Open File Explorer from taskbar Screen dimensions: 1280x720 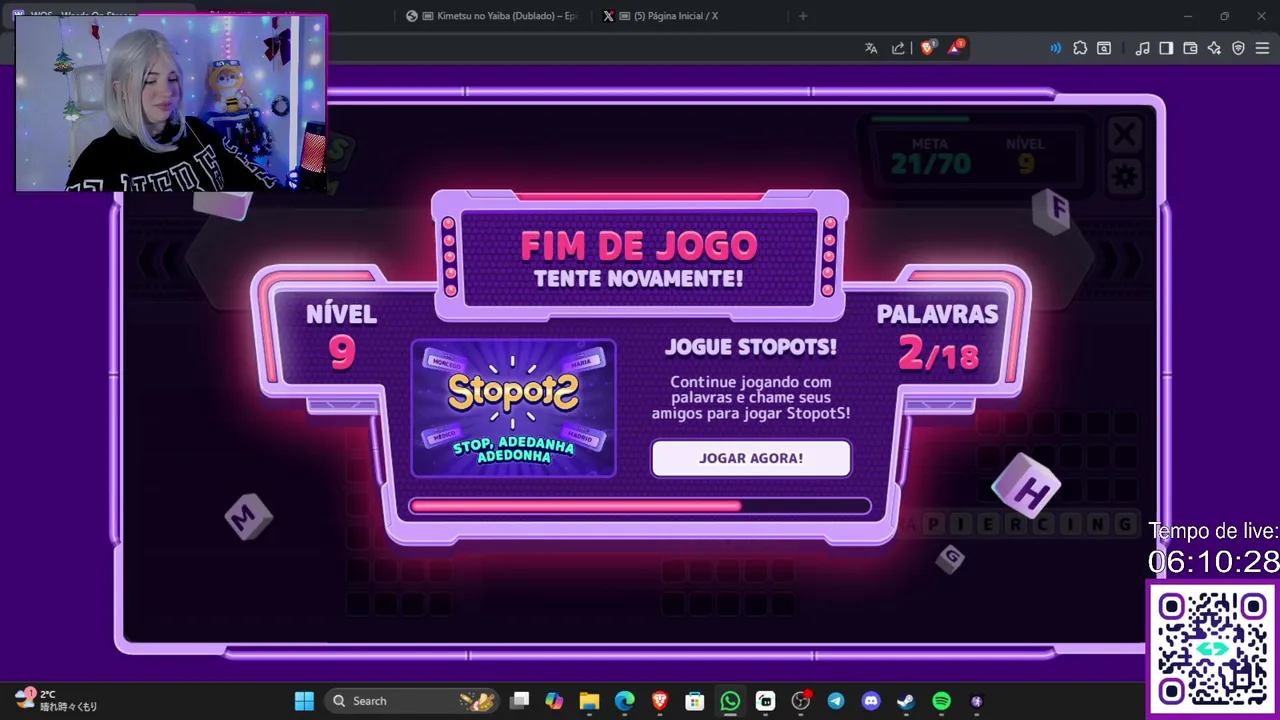pos(589,701)
